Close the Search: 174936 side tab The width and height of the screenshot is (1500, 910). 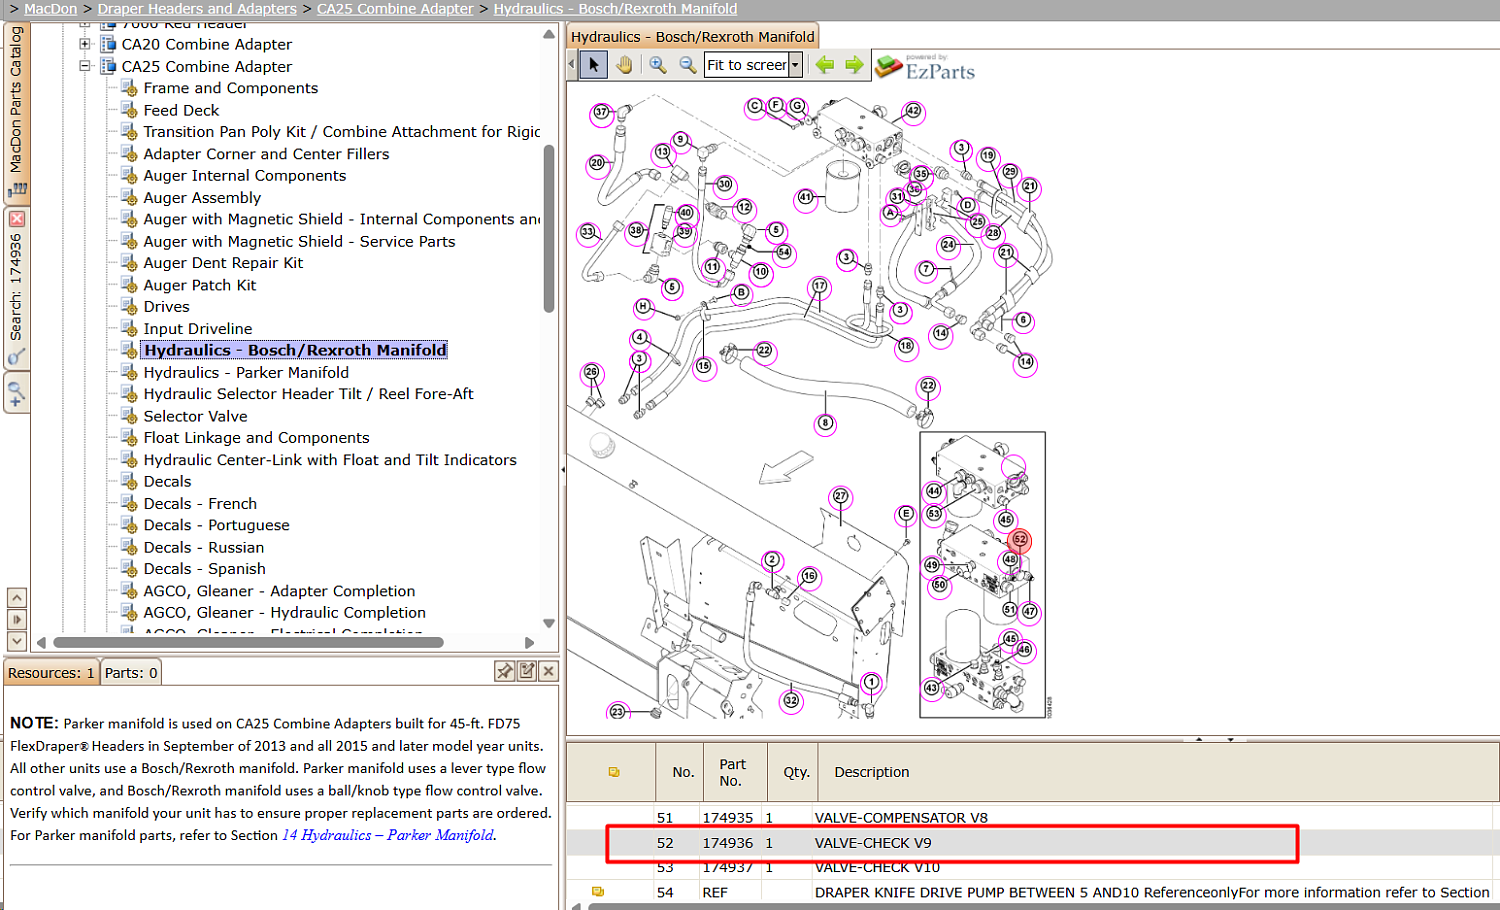pos(17,219)
